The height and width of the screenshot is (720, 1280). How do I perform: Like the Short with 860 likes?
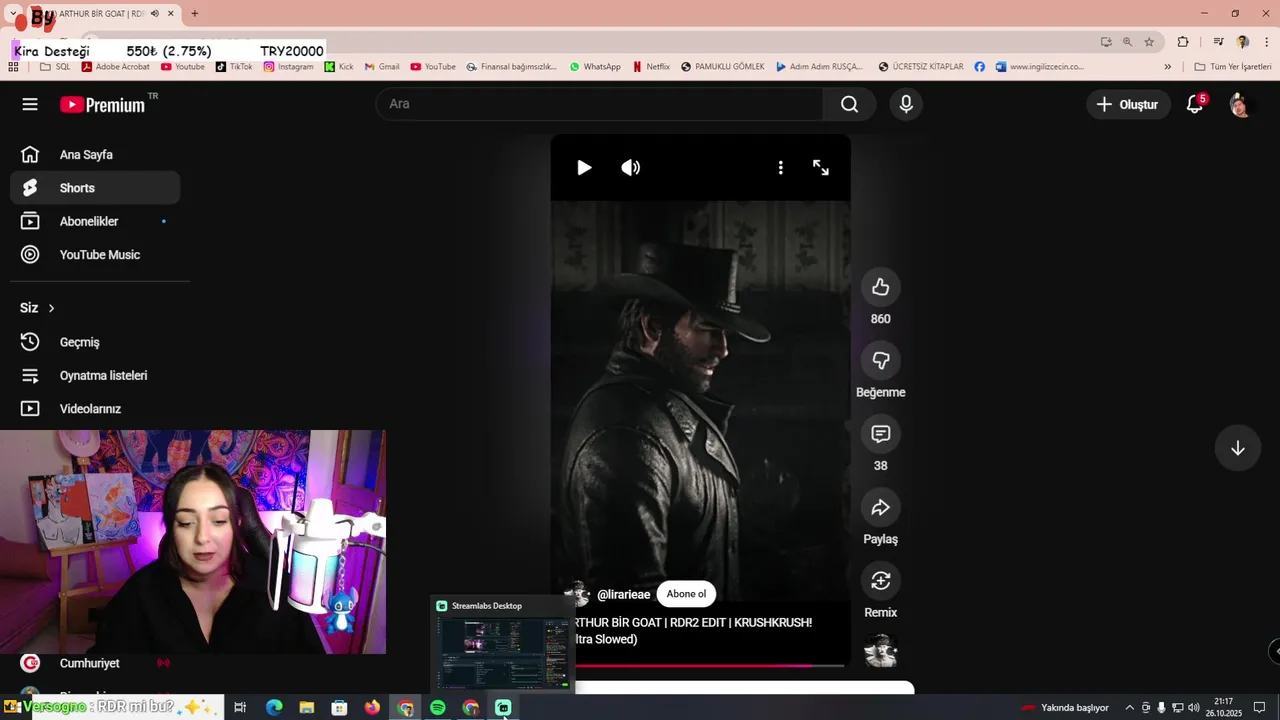(x=880, y=287)
